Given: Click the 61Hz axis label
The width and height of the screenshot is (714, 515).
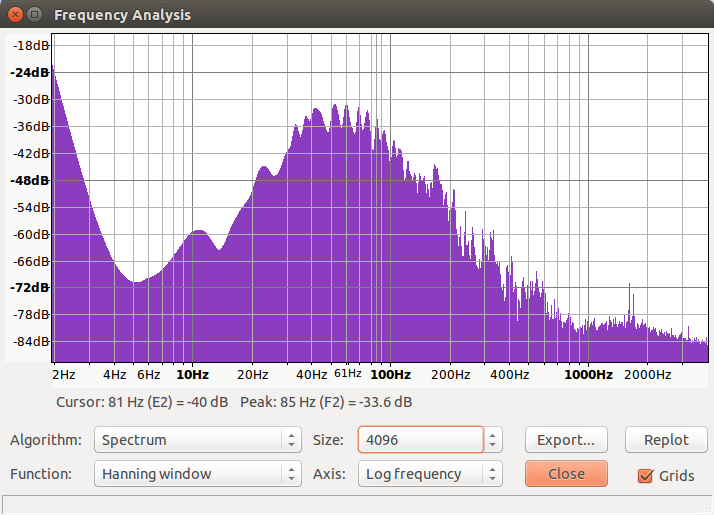Looking at the screenshot, I should coord(347,373).
